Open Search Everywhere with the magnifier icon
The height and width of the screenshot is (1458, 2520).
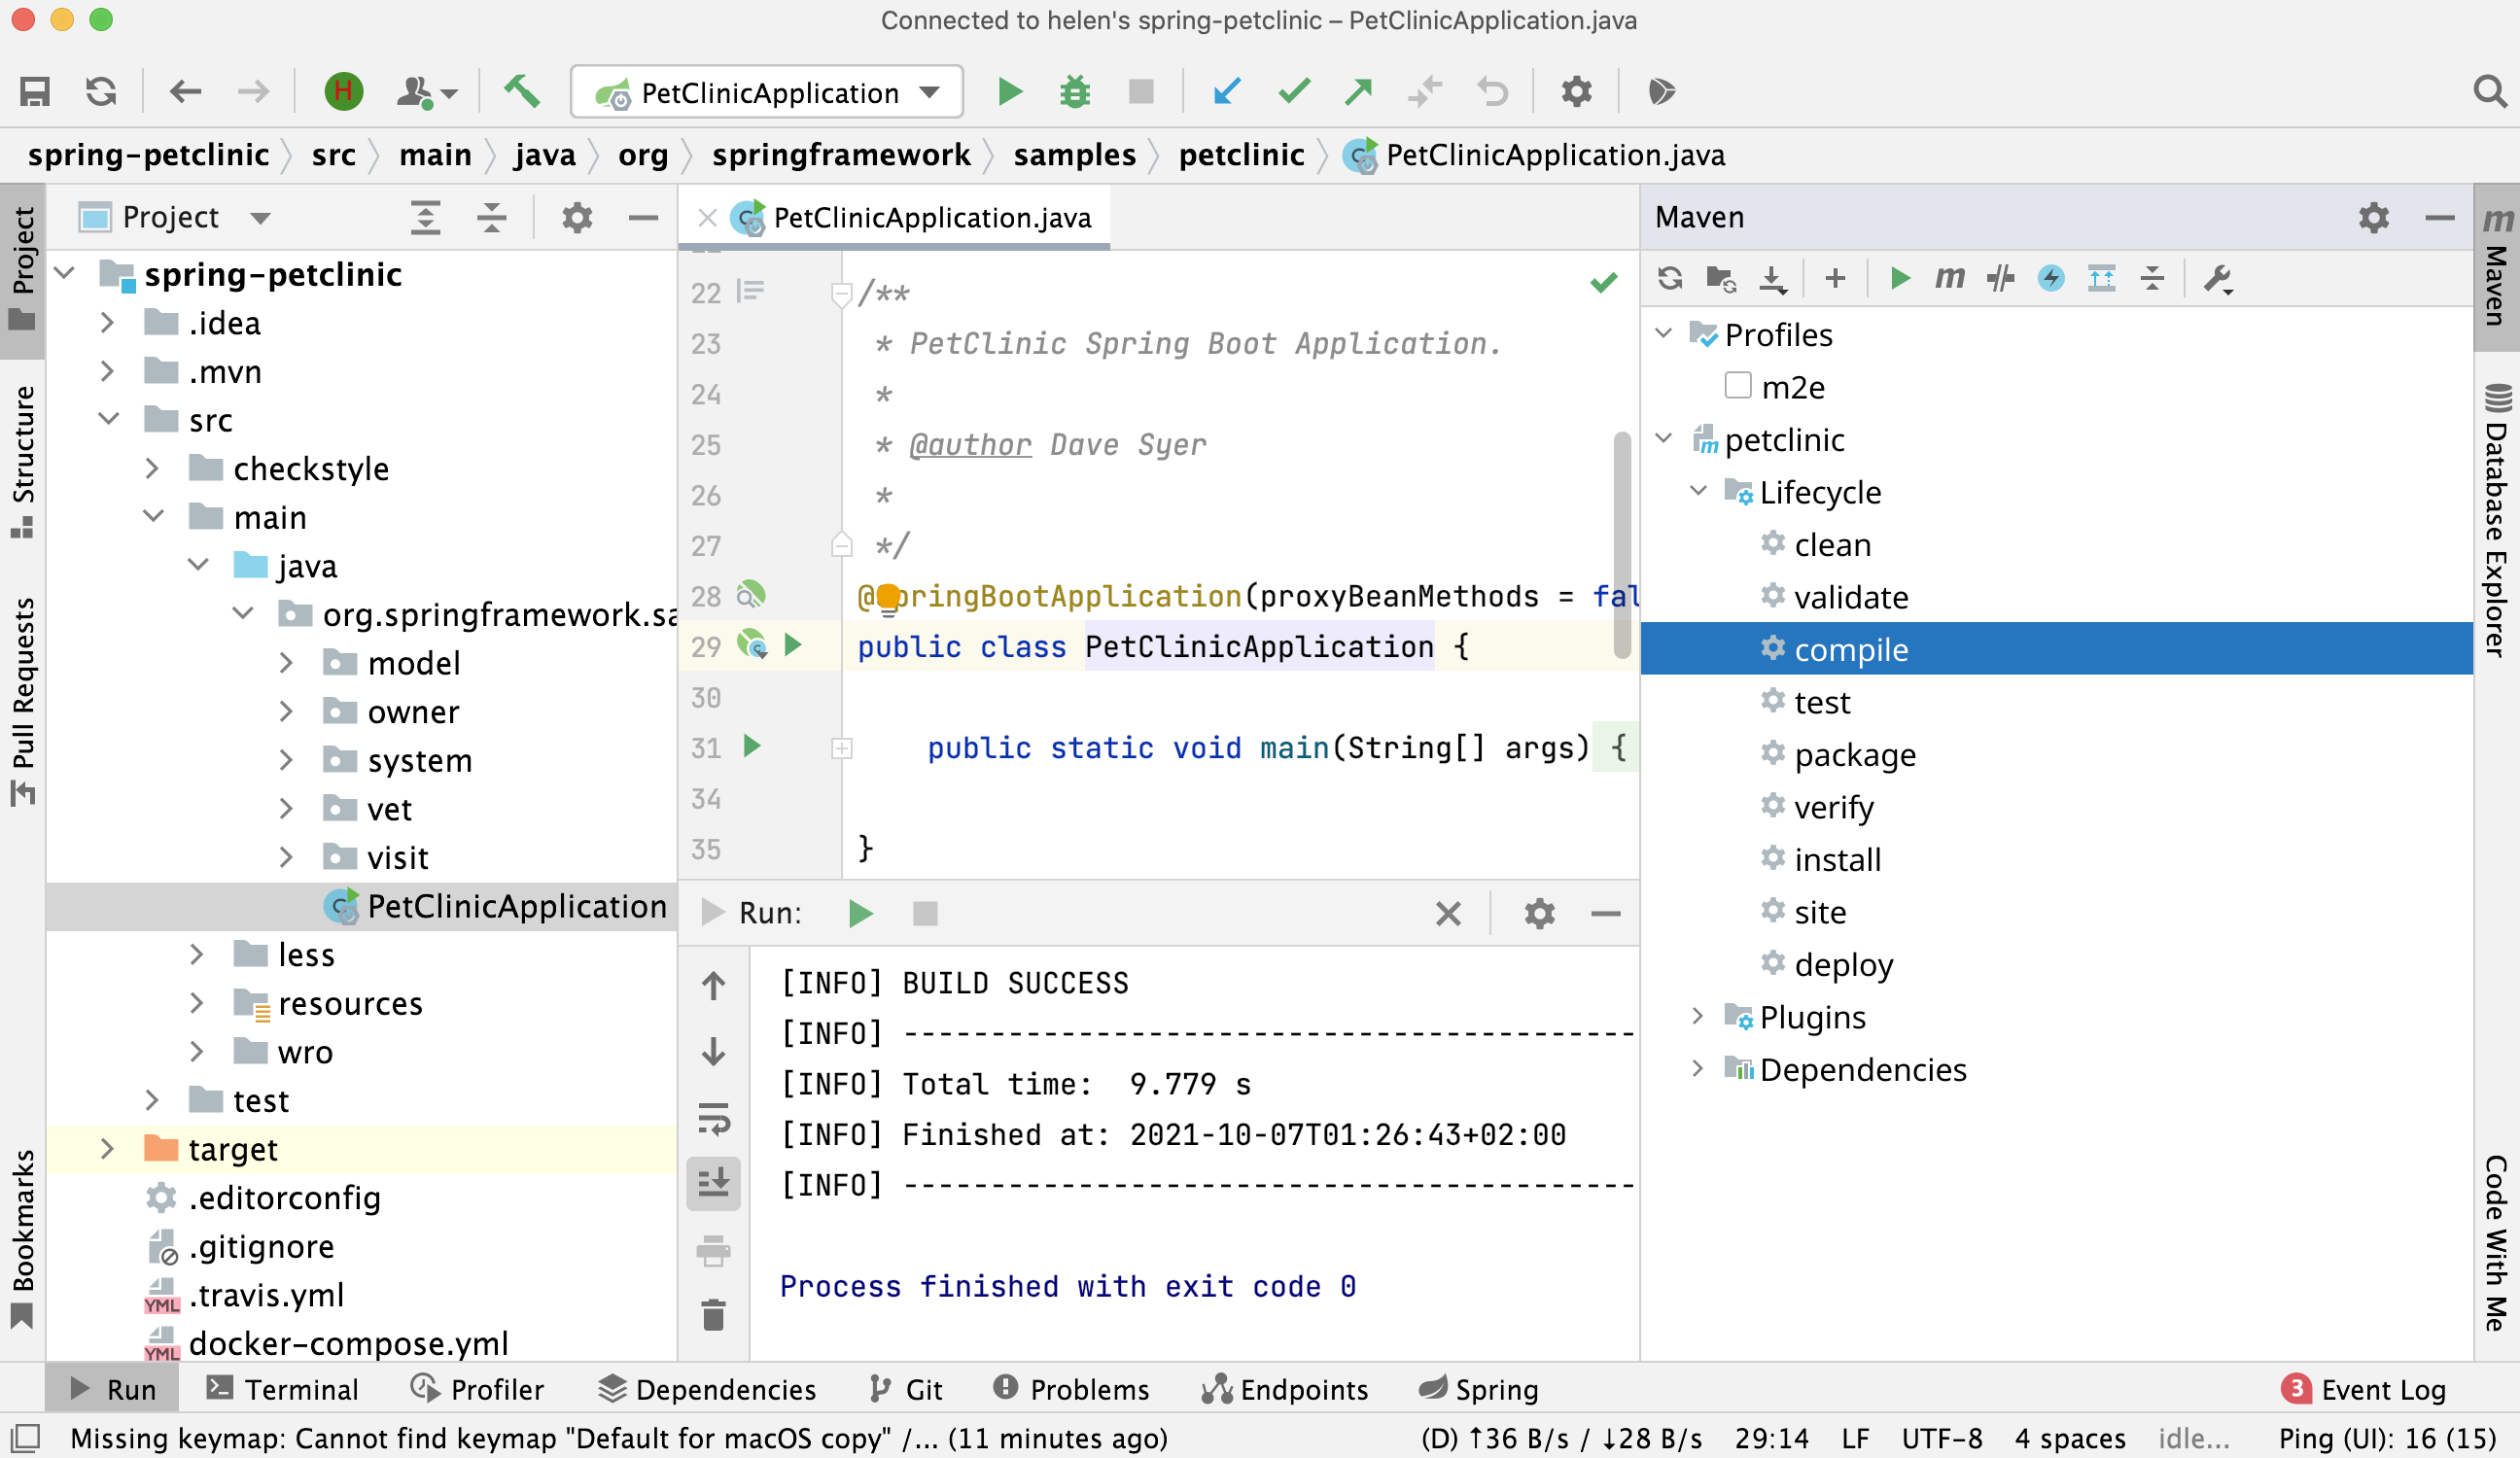[x=2489, y=91]
